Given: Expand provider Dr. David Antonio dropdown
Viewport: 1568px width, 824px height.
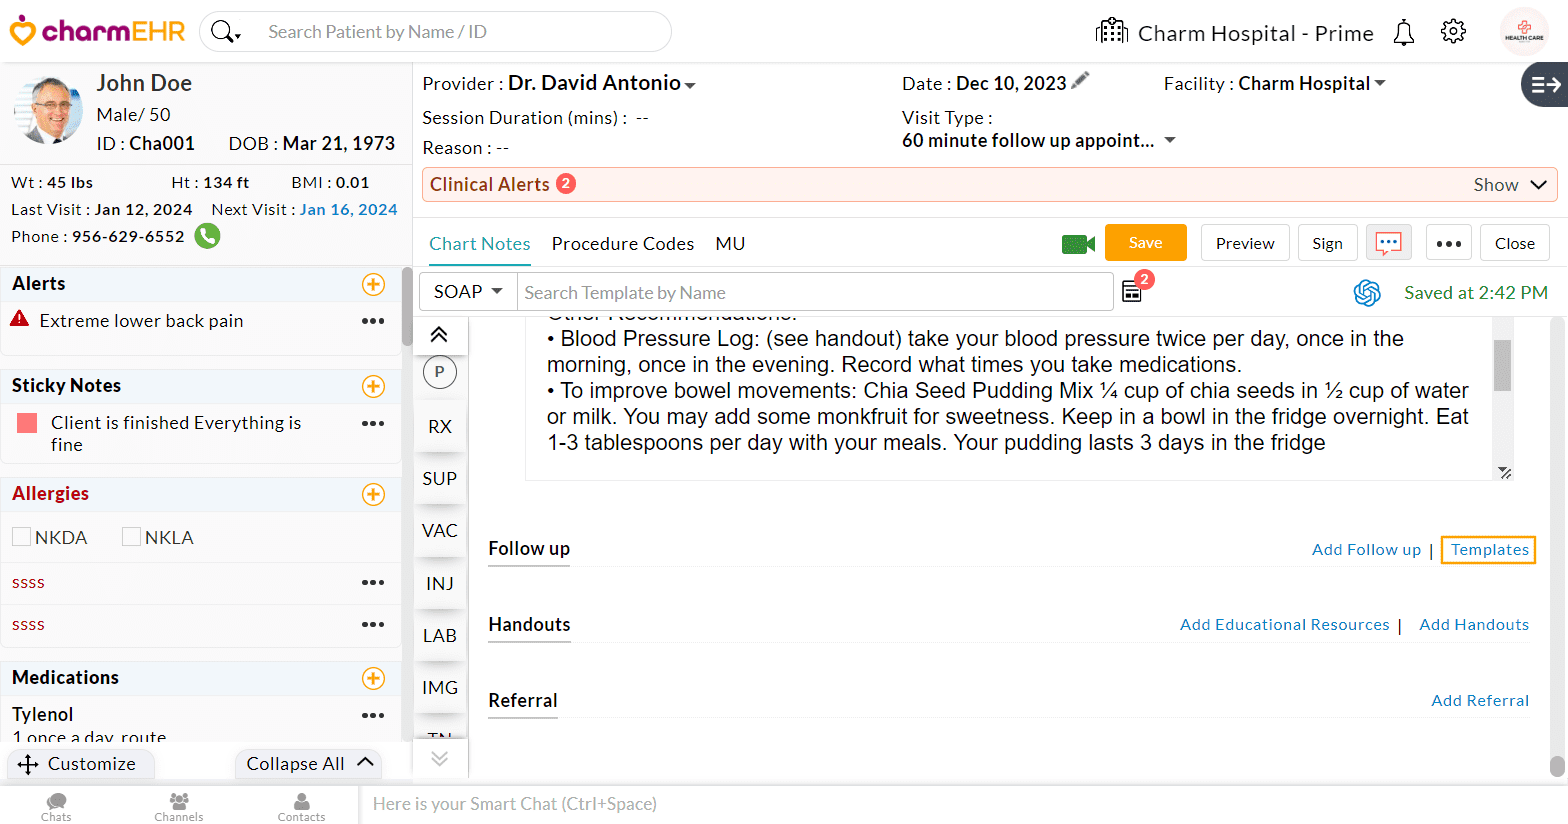Looking at the screenshot, I should pyautogui.click(x=690, y=85).
